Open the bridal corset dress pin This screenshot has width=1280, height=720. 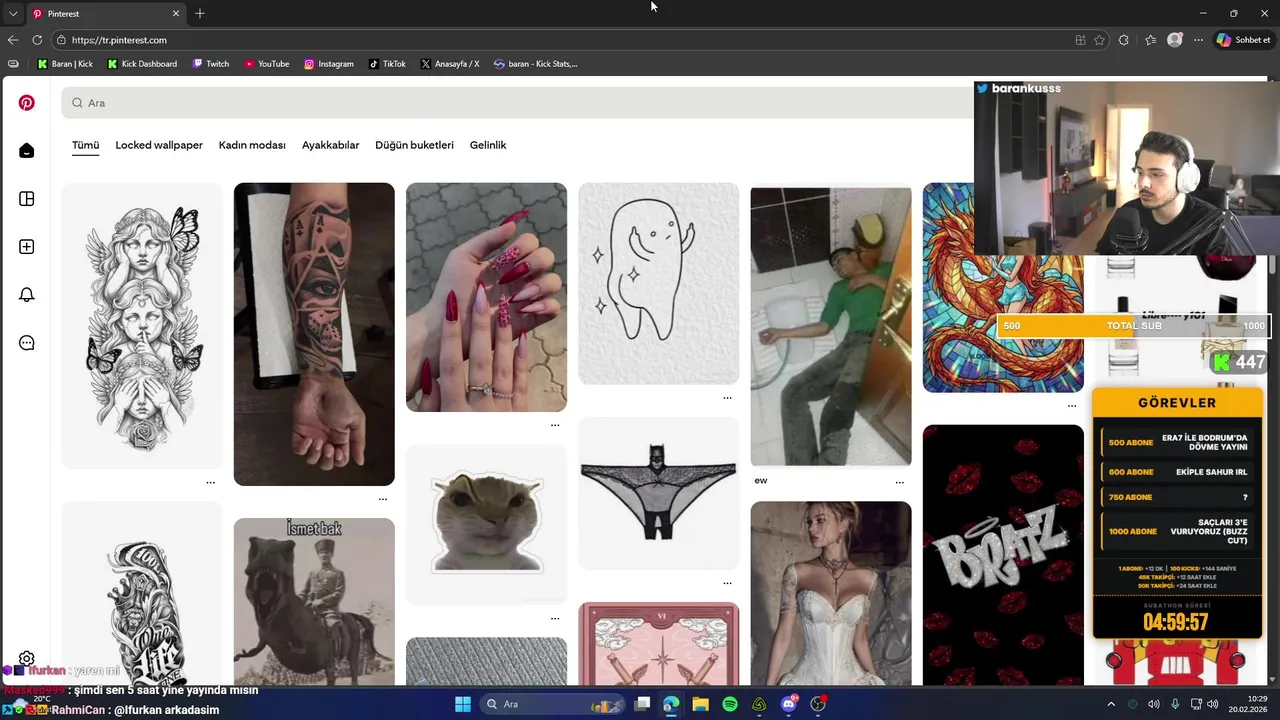pyautogui.click(x=831, y=593)
